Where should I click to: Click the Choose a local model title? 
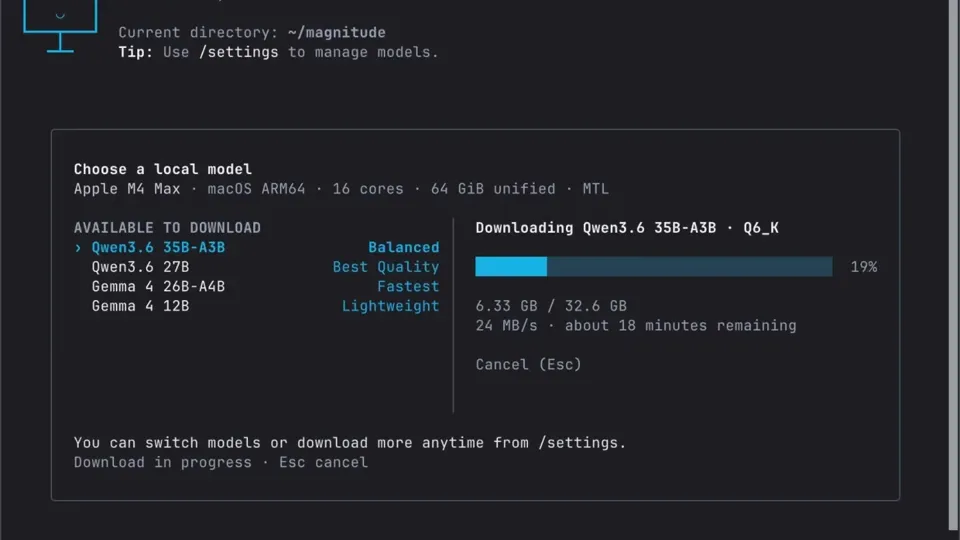coord(163,169)
